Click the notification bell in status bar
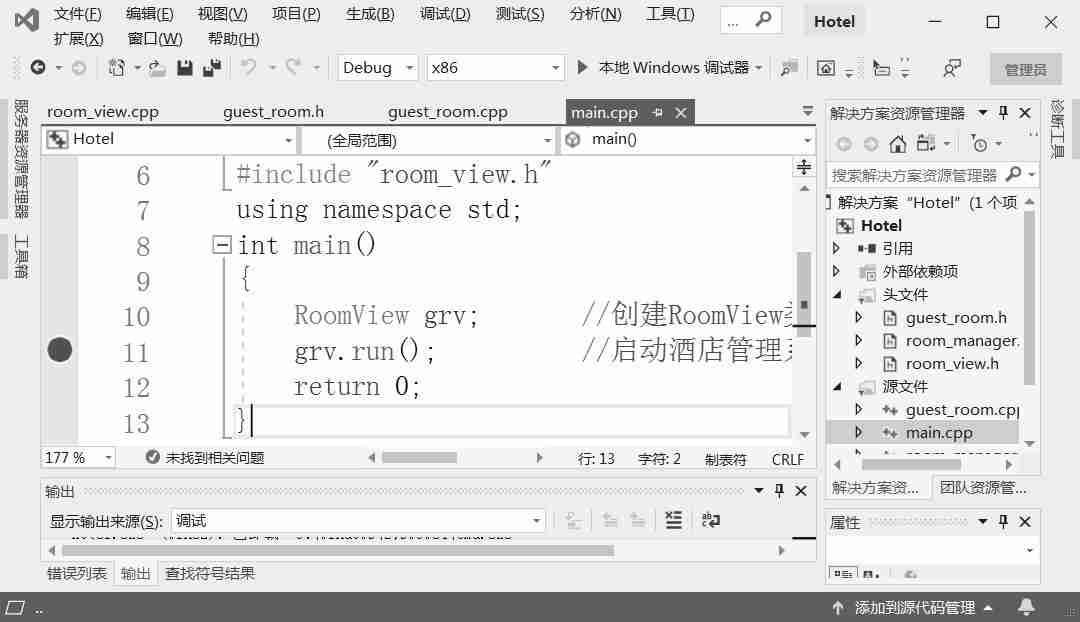Viewport: 1080px width, 622px height. [1026, 607]
